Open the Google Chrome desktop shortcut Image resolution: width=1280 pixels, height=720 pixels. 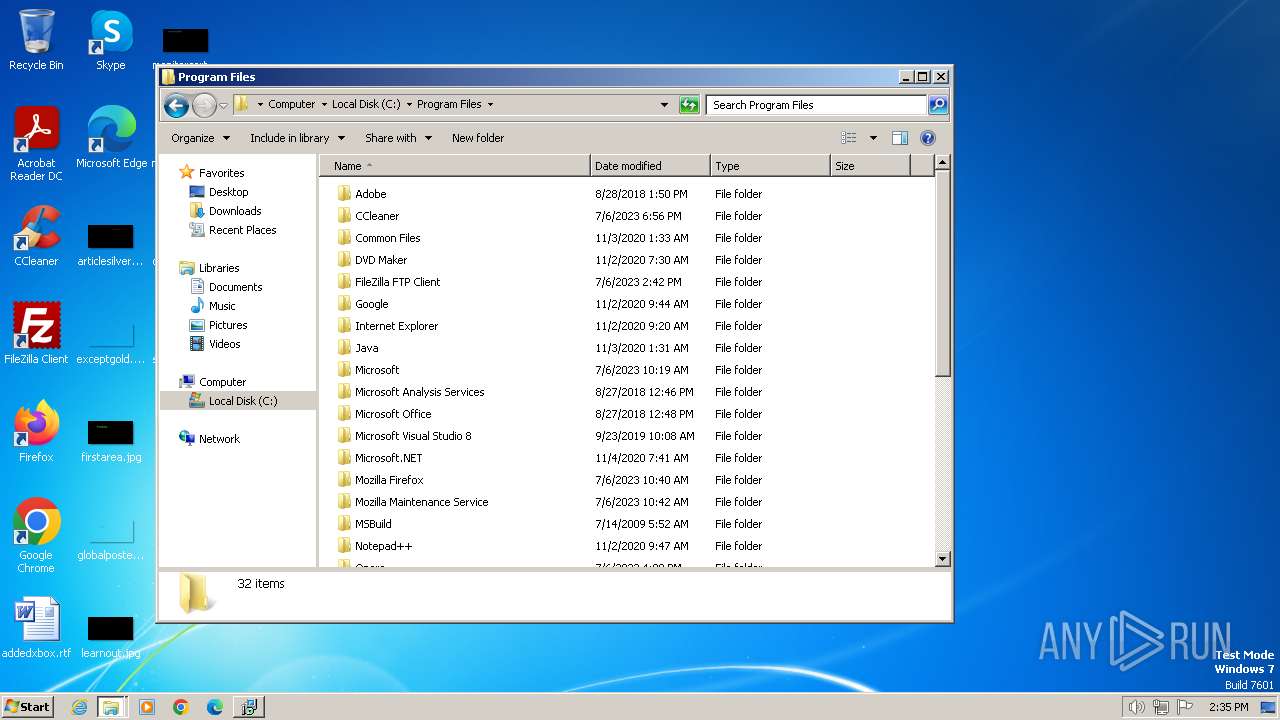click(x=36, y=535)
